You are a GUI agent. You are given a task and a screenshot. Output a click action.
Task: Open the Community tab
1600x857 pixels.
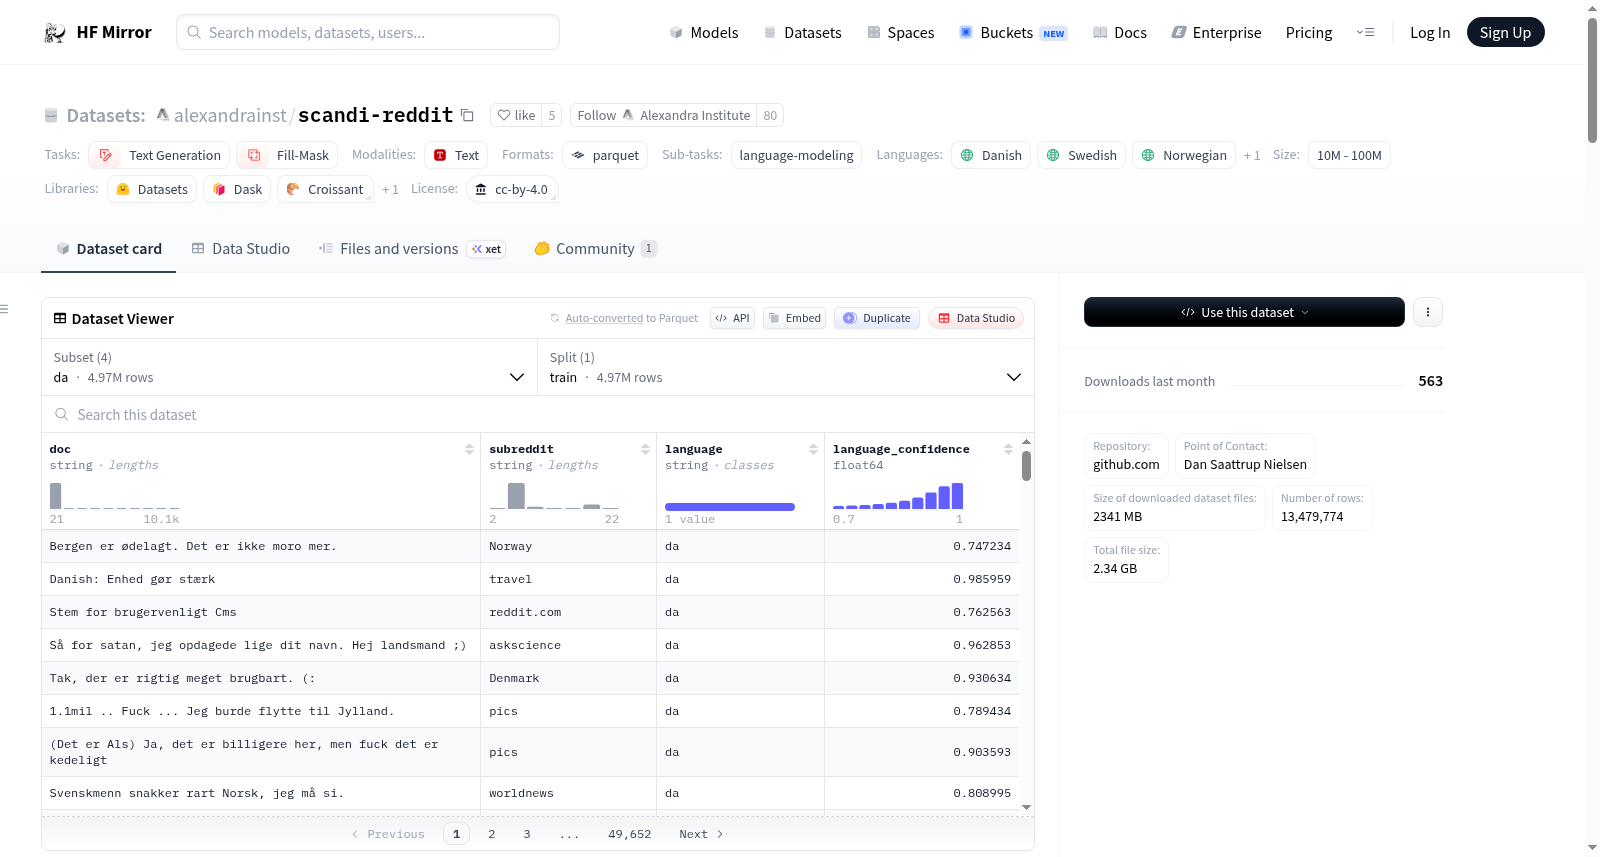(x=595, y=249)
